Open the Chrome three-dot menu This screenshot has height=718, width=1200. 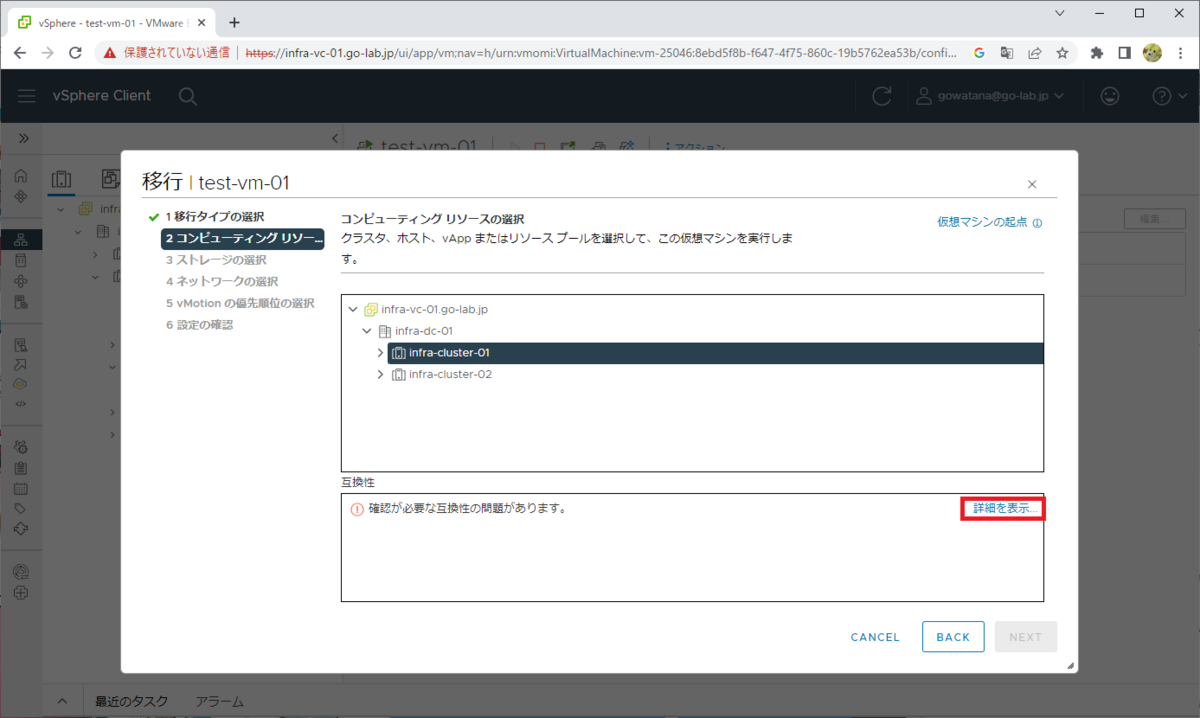coord(1180,53)
